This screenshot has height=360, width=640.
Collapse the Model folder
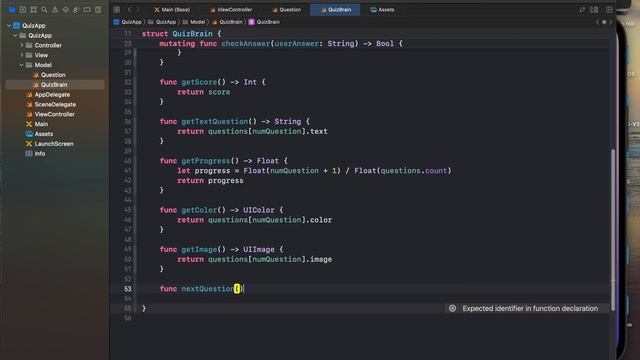[x=22, y=65]
